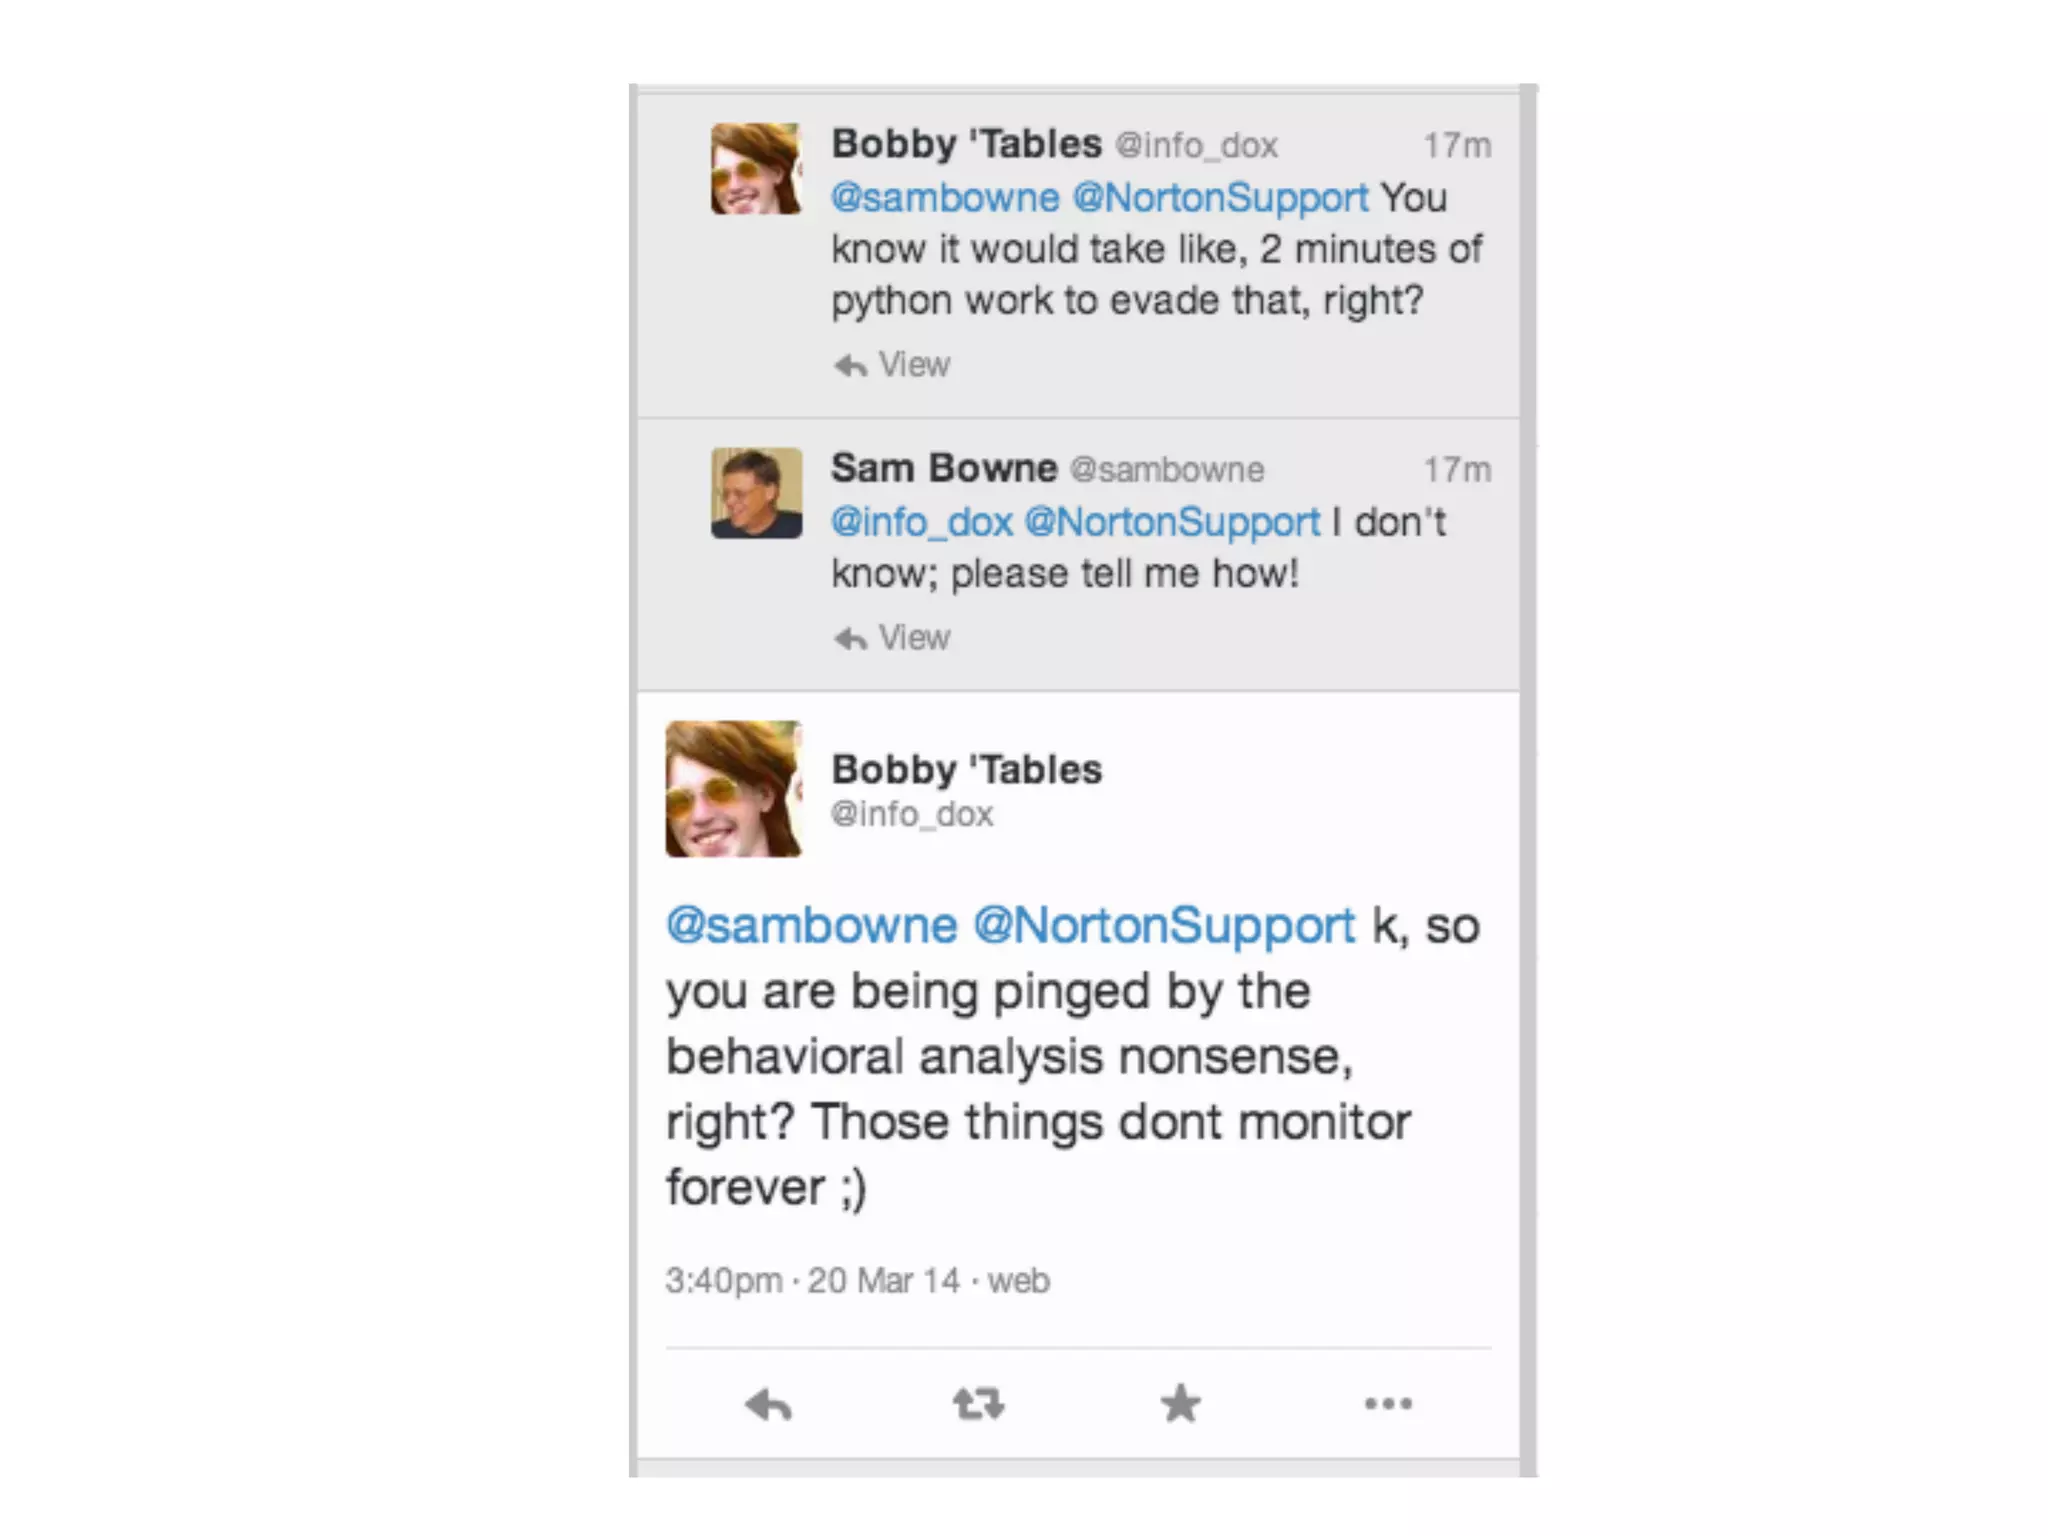This screenshot has height=1536, width=2048.
Task: Open View link under the top Bobby 'Tables tweet
Action: tap(914, 365)
